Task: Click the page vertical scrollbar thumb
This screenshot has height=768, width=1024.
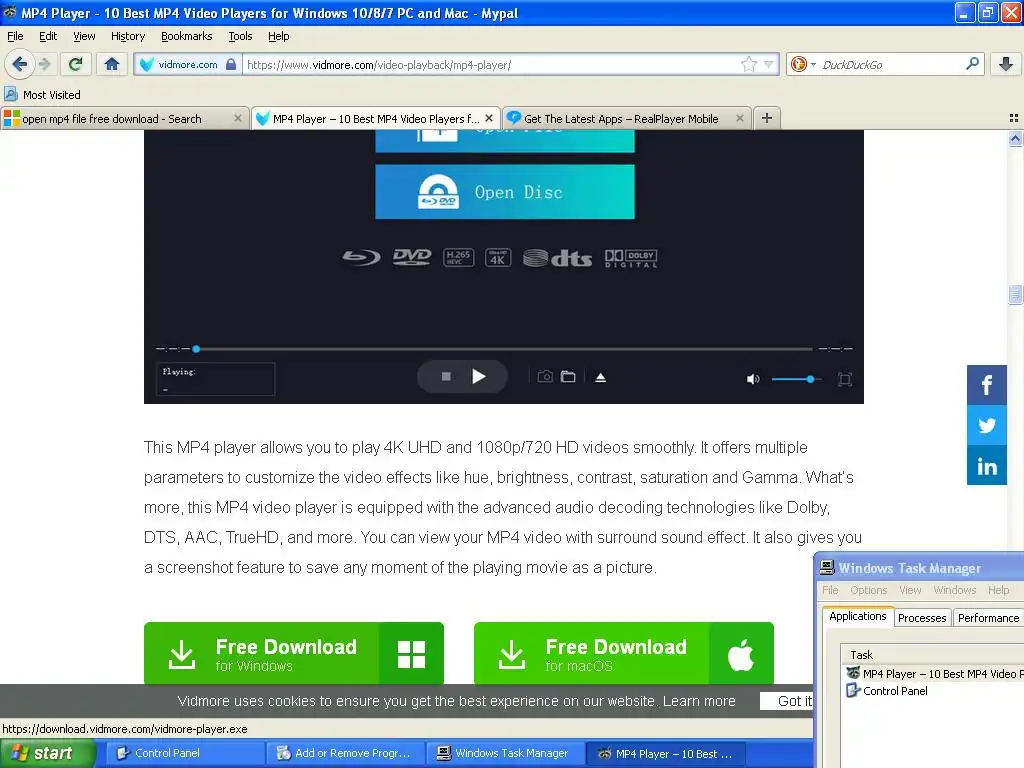Action: (1015, 295)
